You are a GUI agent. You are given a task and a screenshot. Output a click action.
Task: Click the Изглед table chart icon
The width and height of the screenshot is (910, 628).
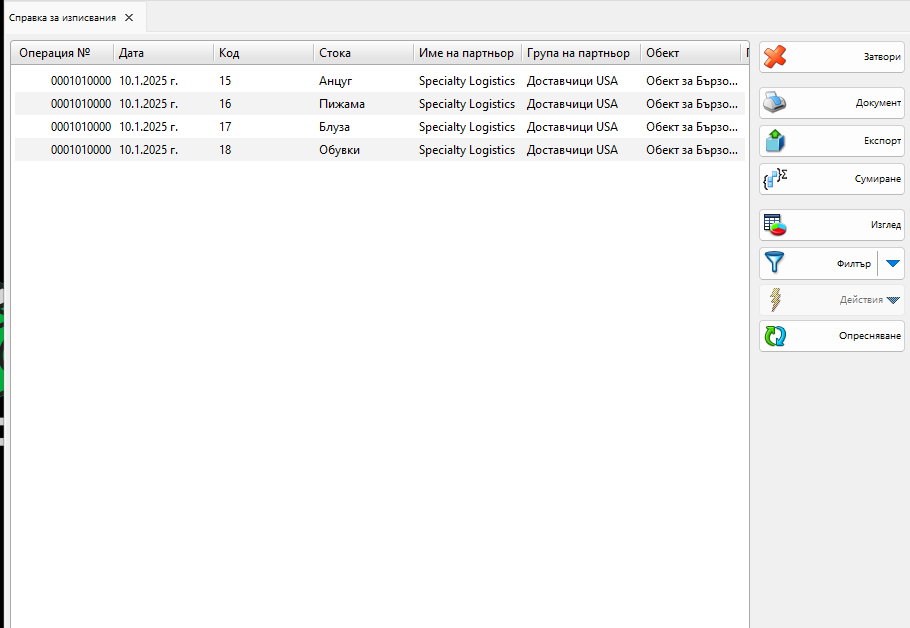pyautogui.click(x=775, y=225)
